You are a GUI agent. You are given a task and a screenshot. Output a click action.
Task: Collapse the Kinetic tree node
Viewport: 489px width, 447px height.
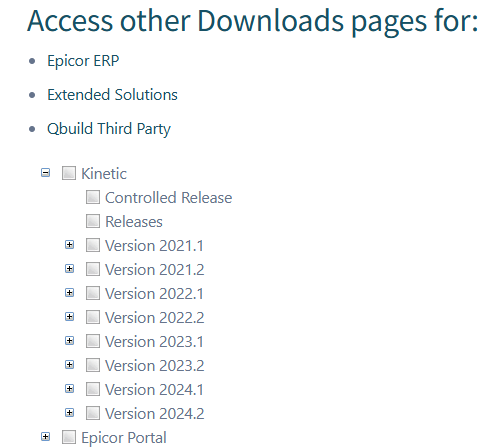coord(45,173)
